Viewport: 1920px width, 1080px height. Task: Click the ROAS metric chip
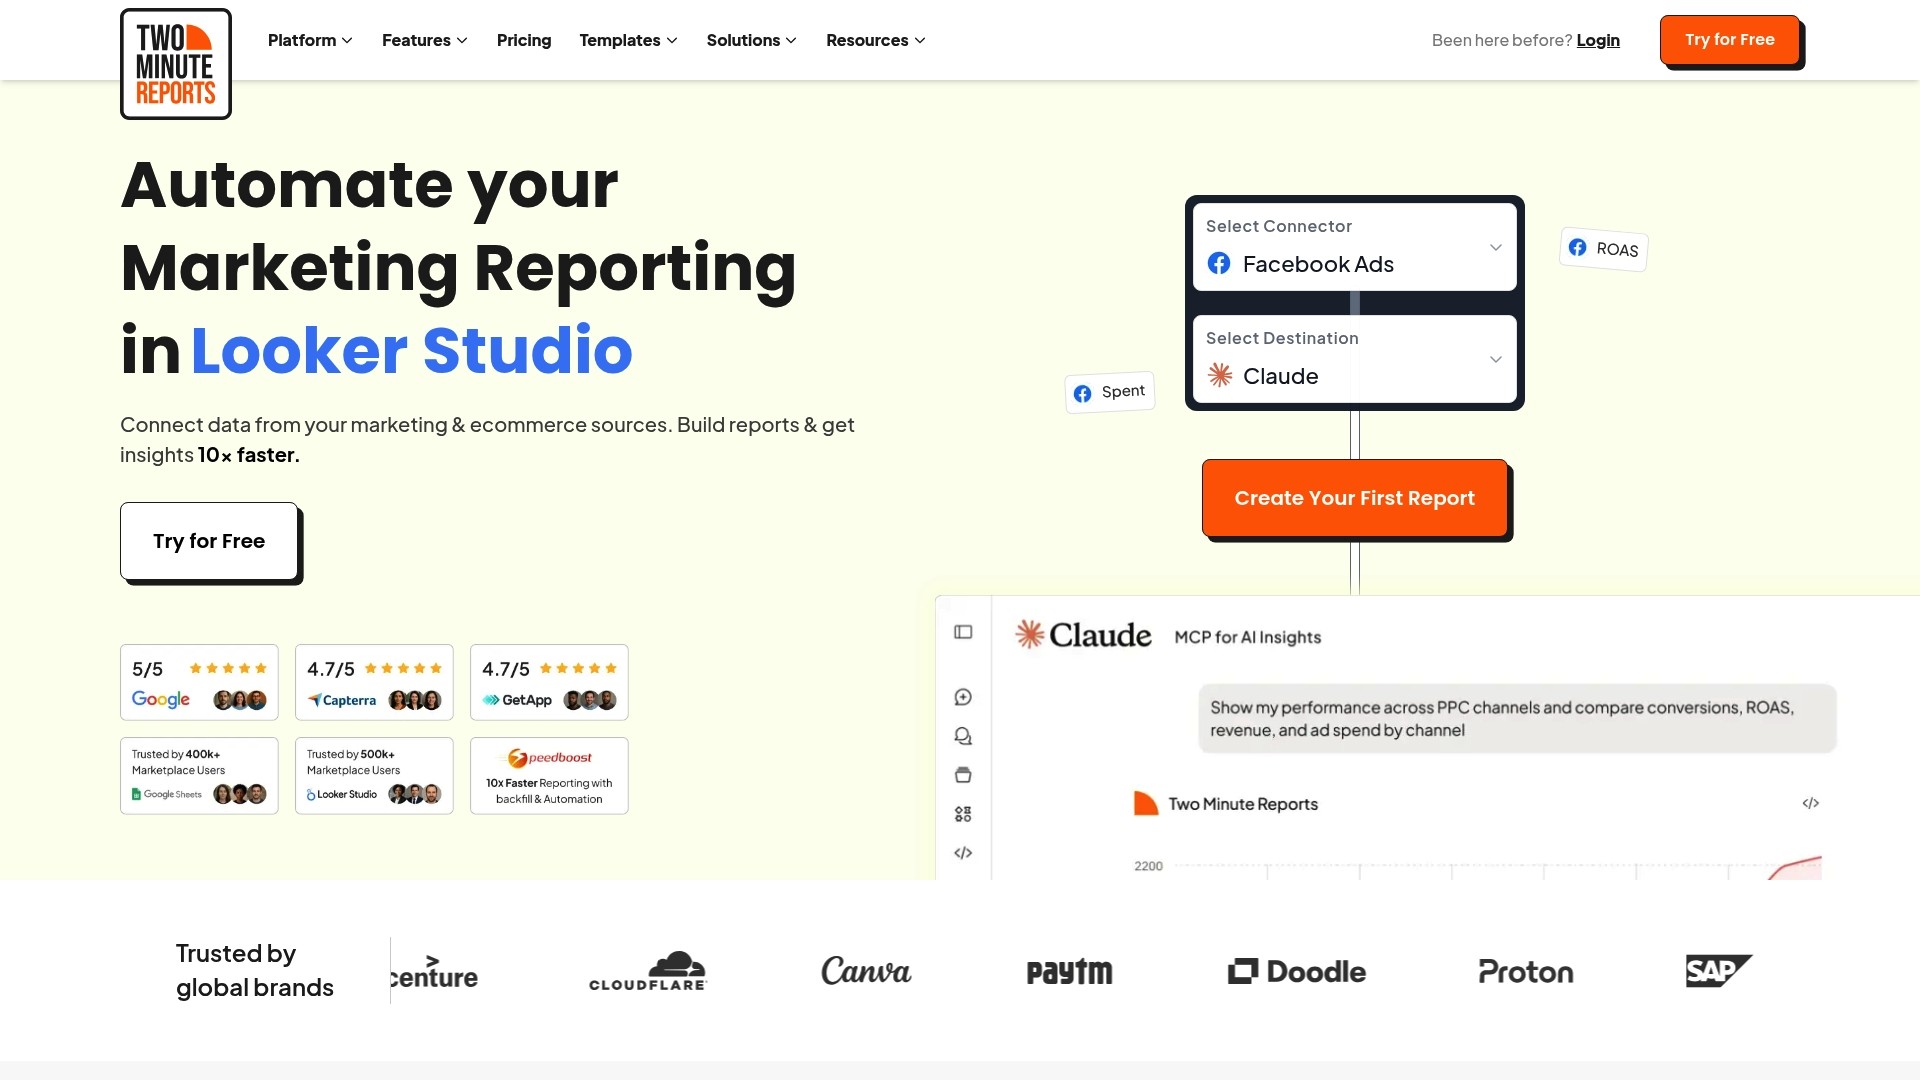point(1604,249)
